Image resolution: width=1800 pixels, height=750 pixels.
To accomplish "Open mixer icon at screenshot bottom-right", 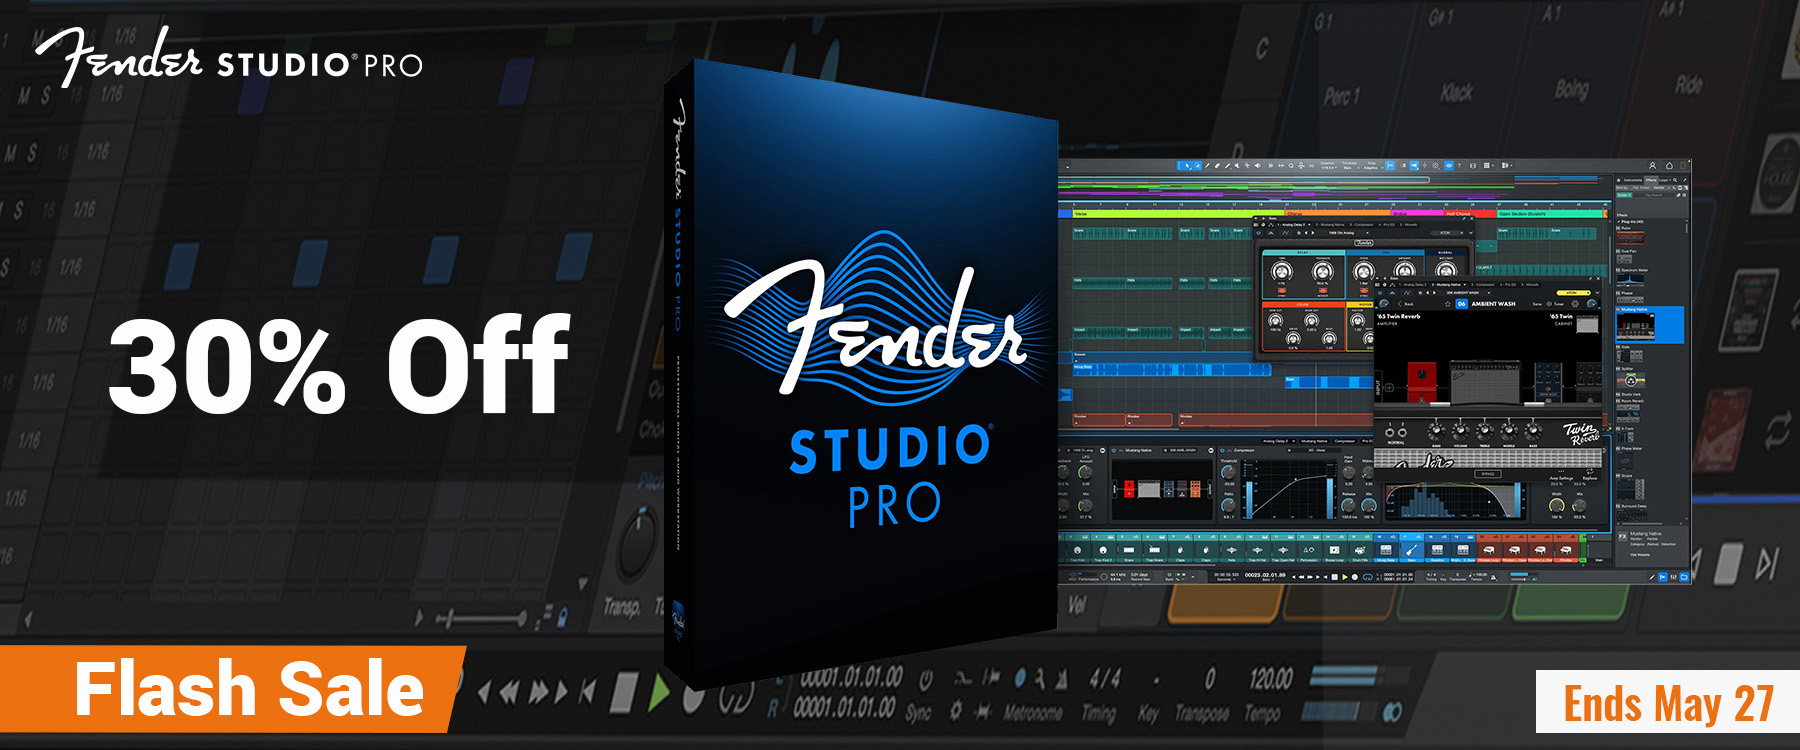I will point(1673,577).
